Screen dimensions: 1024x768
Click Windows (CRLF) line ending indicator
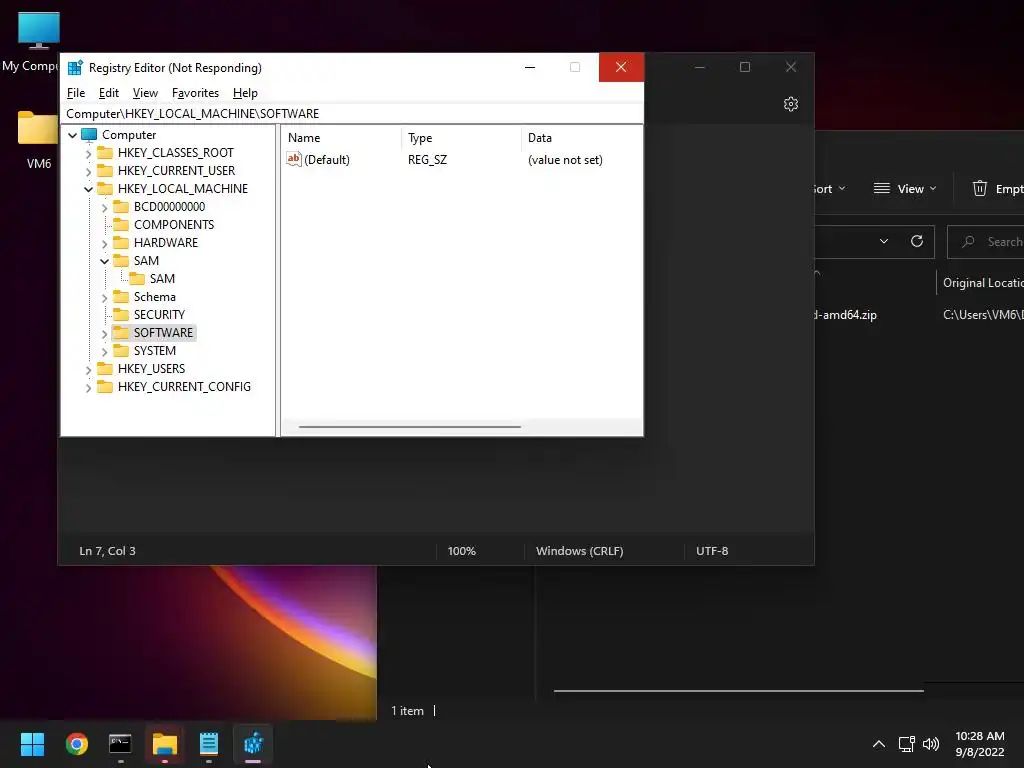580,551
